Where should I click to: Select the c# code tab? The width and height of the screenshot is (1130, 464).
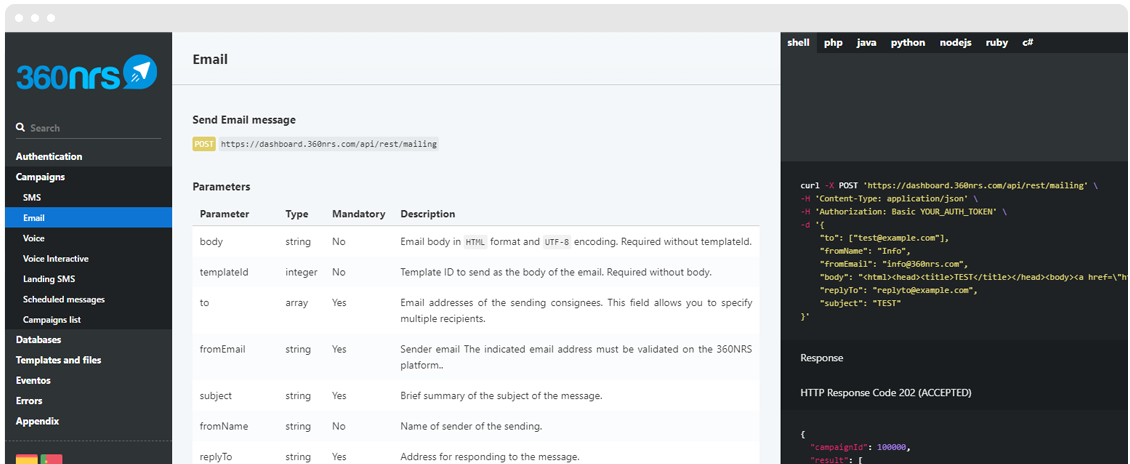1028,43
